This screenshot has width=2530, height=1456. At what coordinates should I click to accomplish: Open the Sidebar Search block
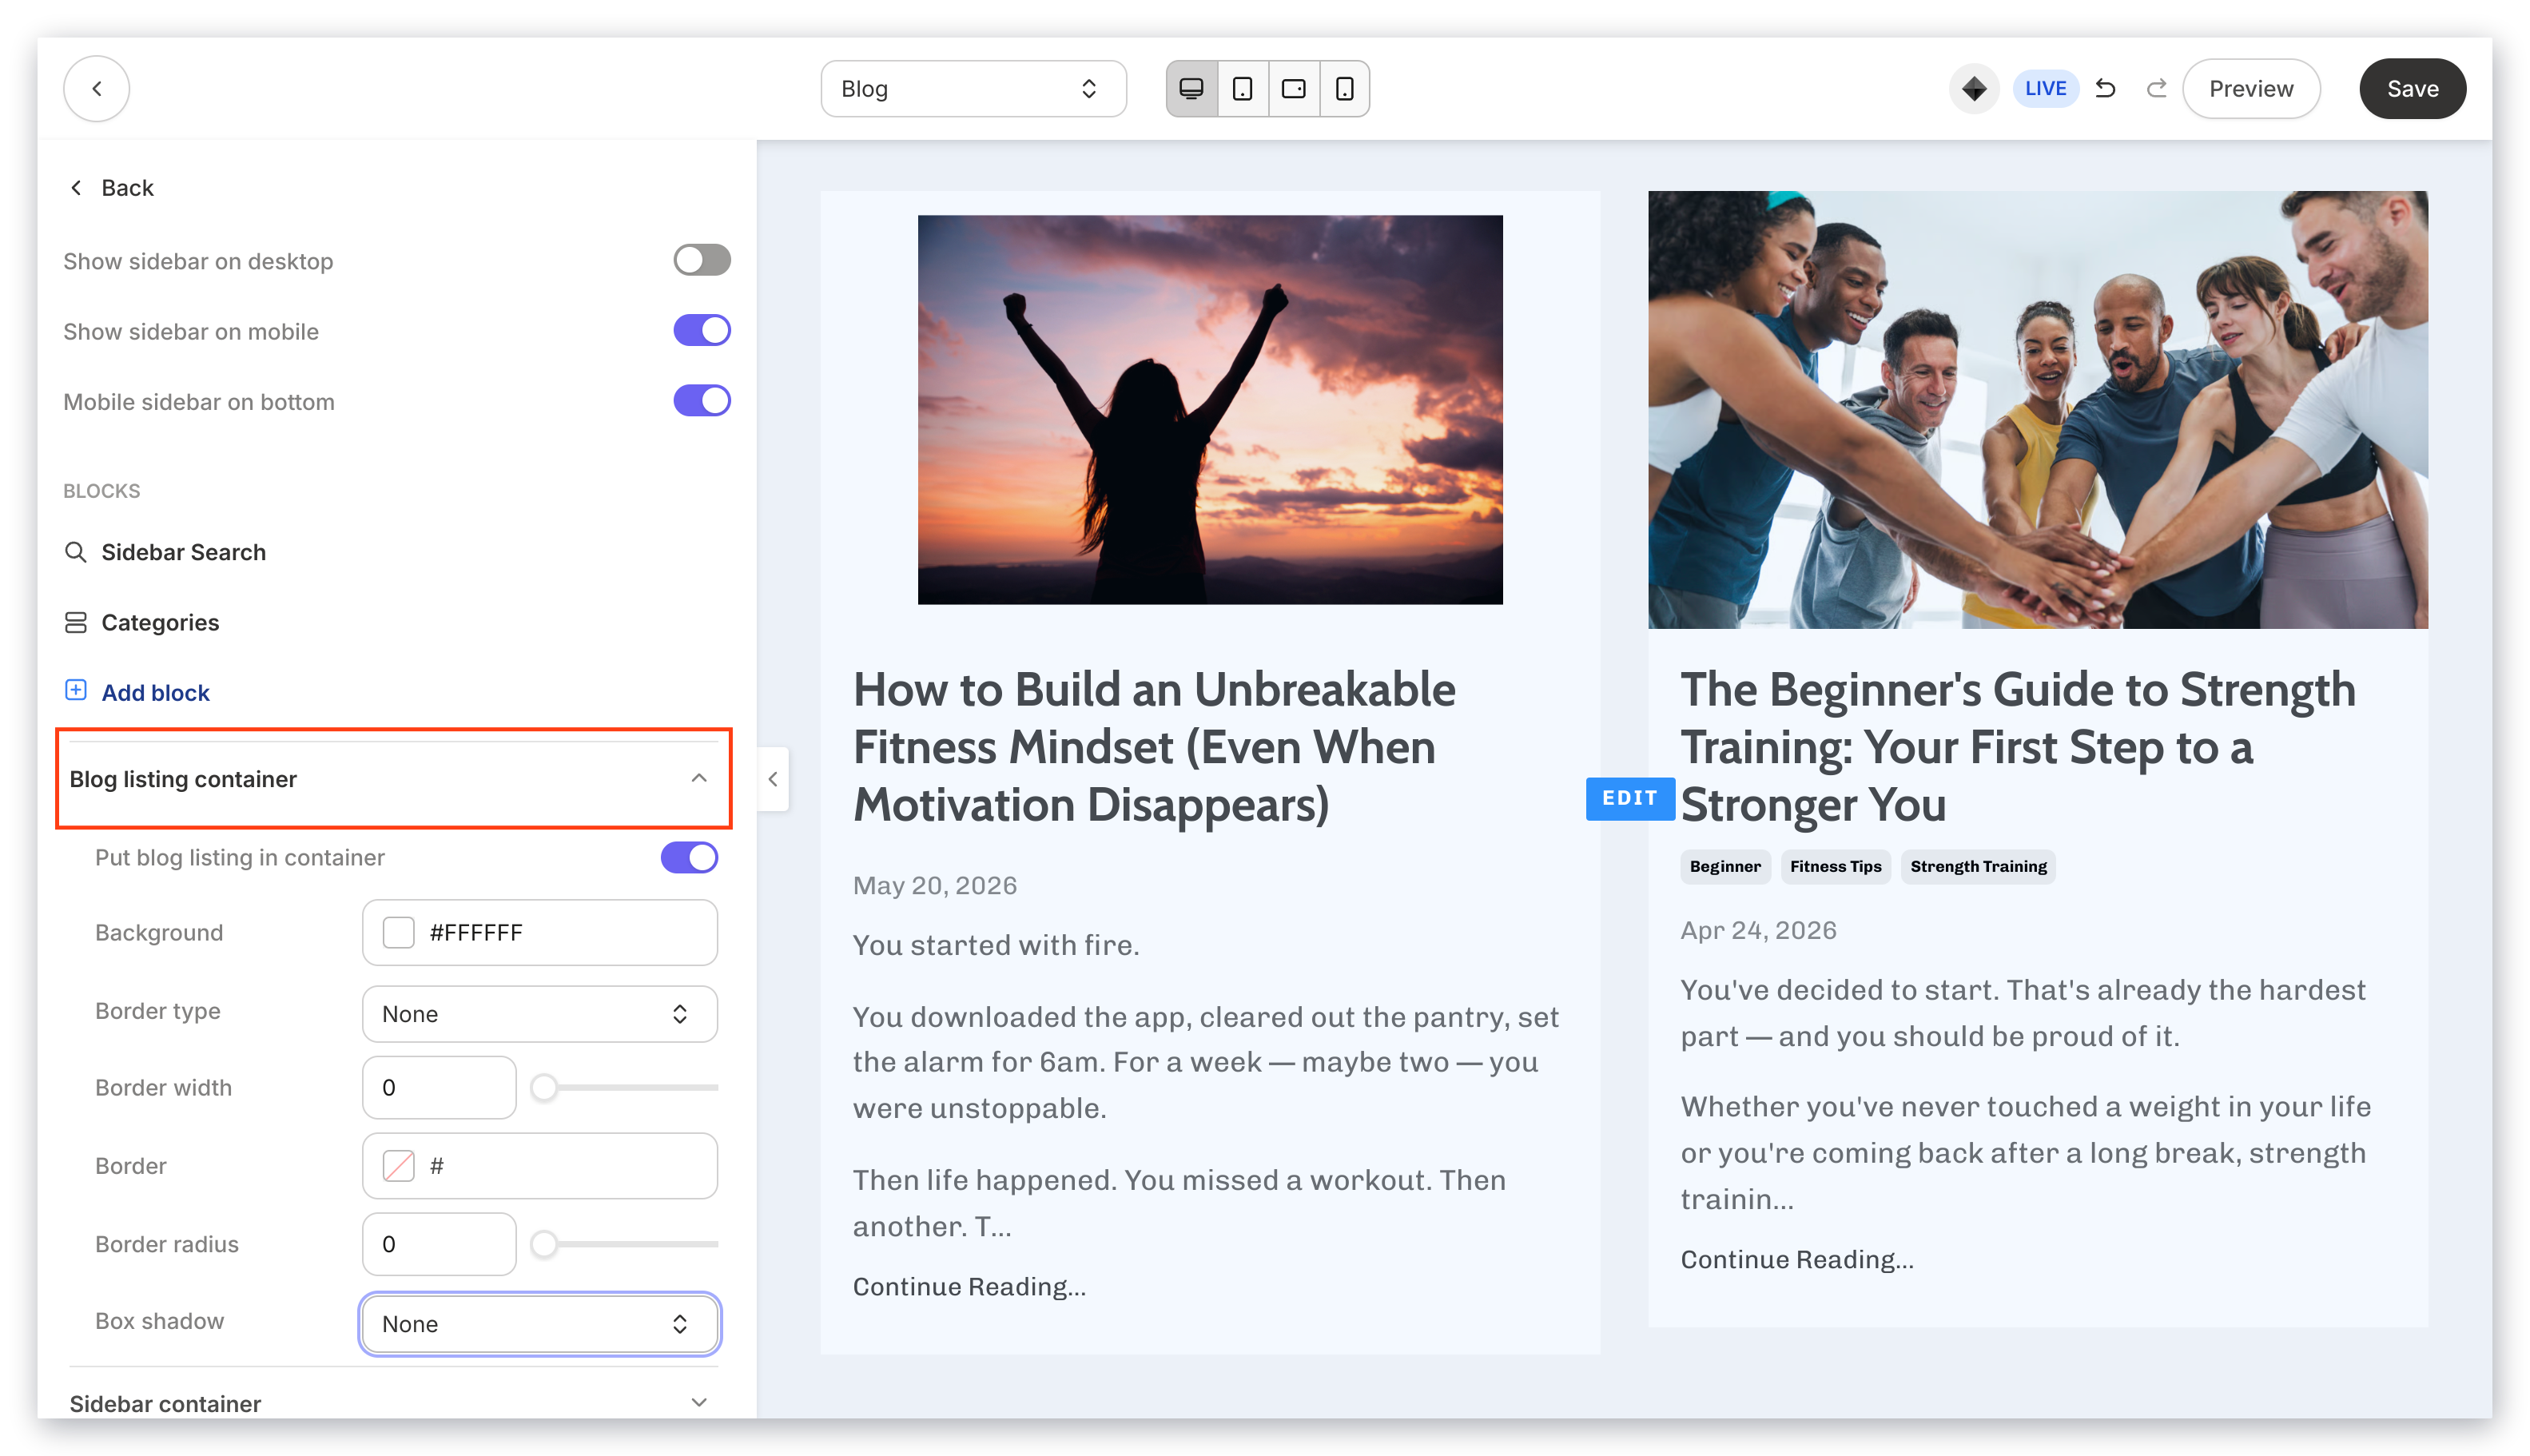point(183,552)
